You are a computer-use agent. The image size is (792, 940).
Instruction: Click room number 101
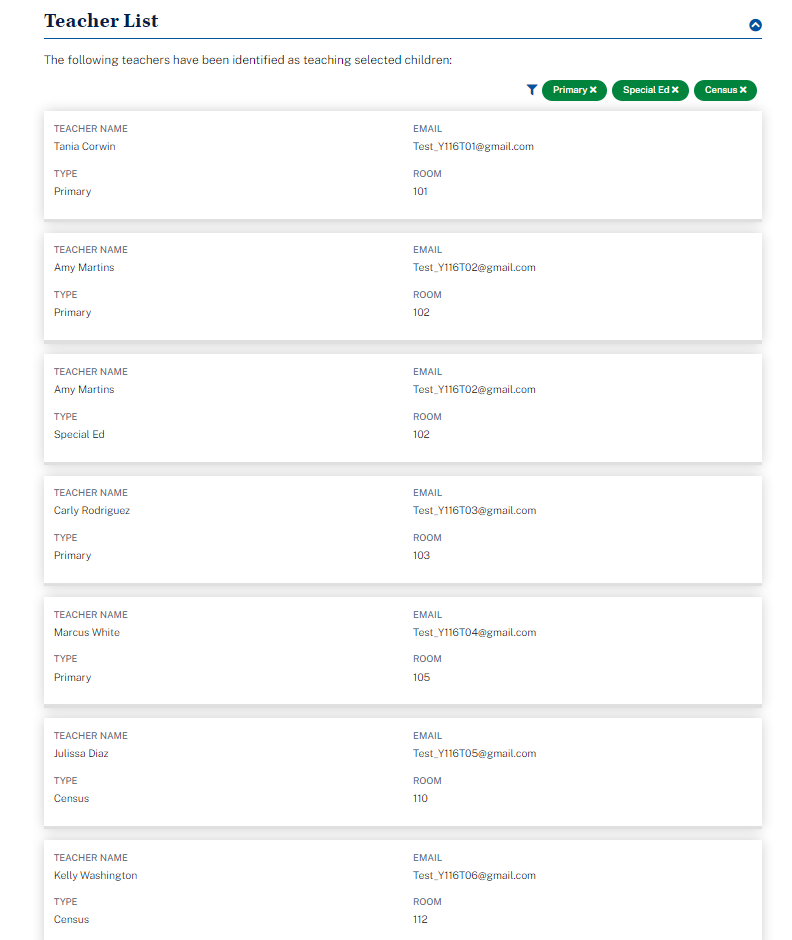(420, 192)
